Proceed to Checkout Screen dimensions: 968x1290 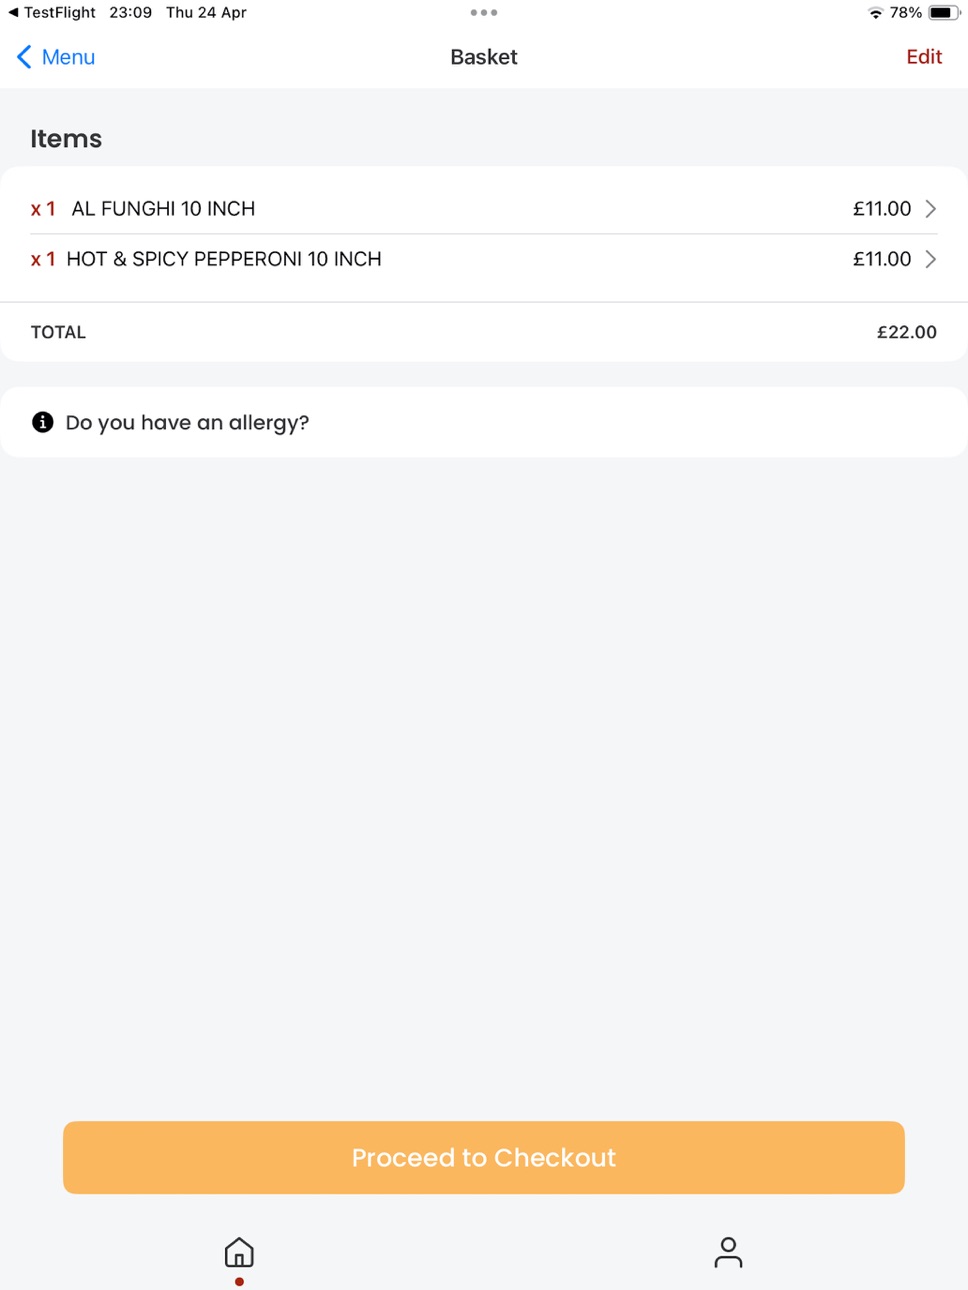tap(484, 1157)
